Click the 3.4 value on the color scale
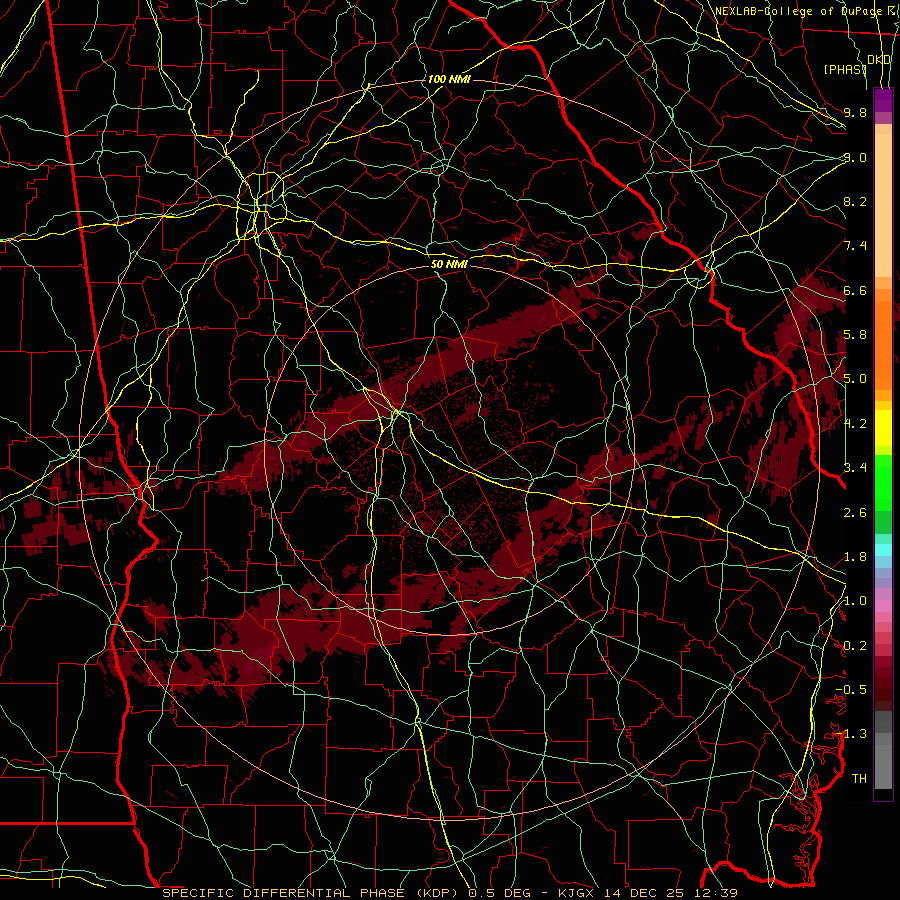 pyautogui.click(x=855, y=467)
